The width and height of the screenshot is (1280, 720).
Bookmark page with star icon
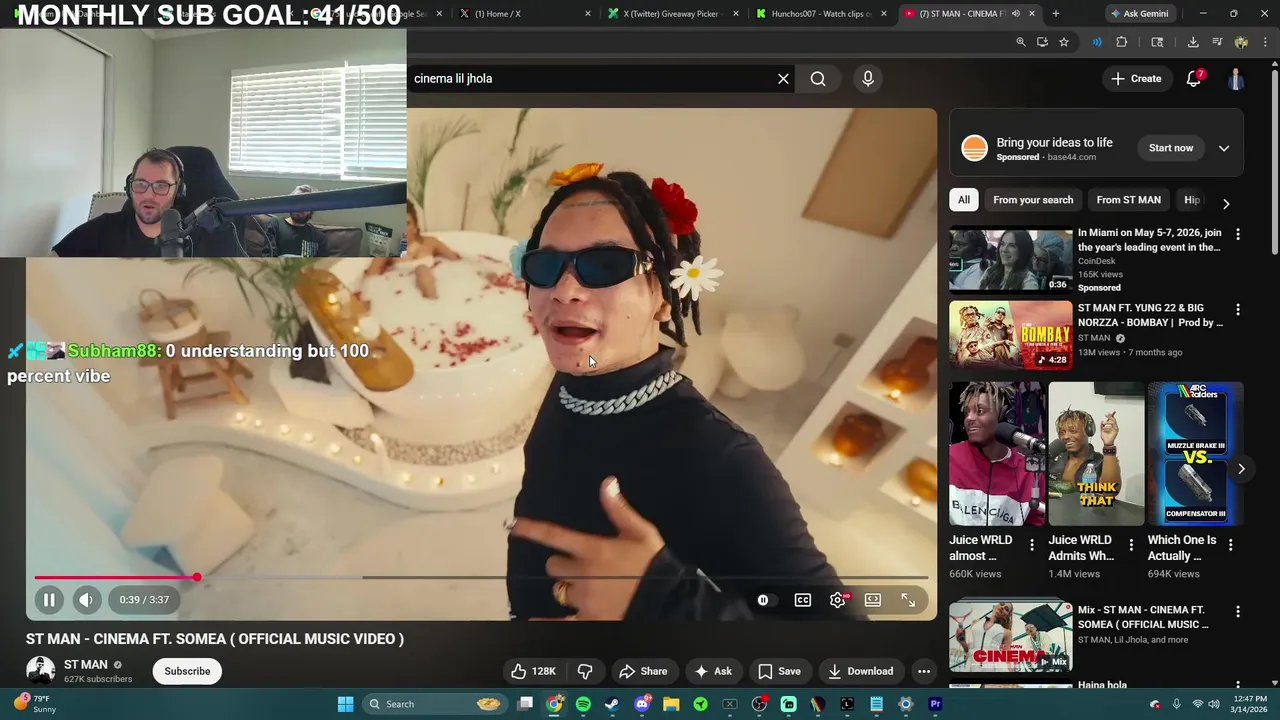[x=1064, y=42]
